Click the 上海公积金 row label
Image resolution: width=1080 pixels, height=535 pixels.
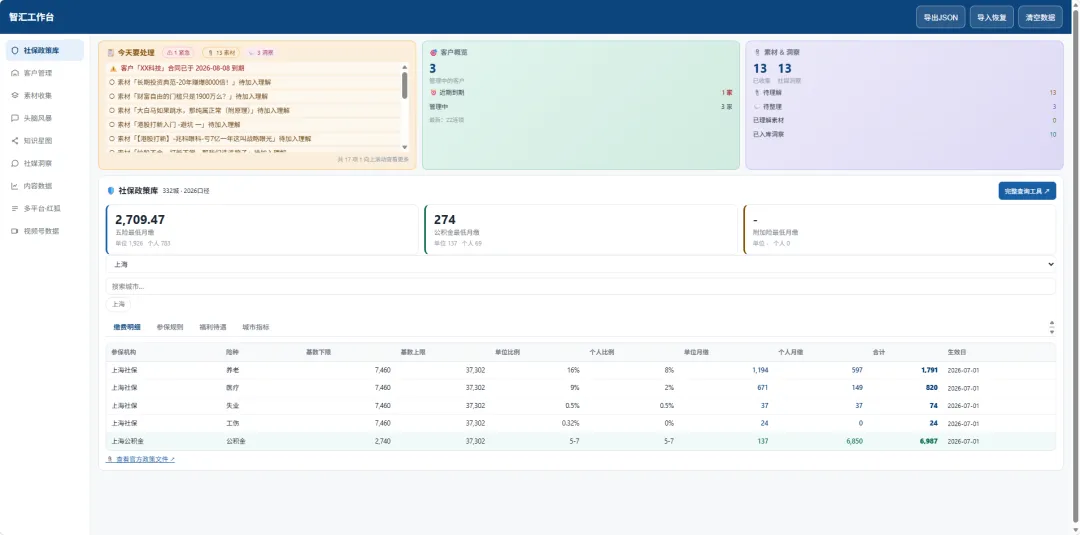point(127,441)
